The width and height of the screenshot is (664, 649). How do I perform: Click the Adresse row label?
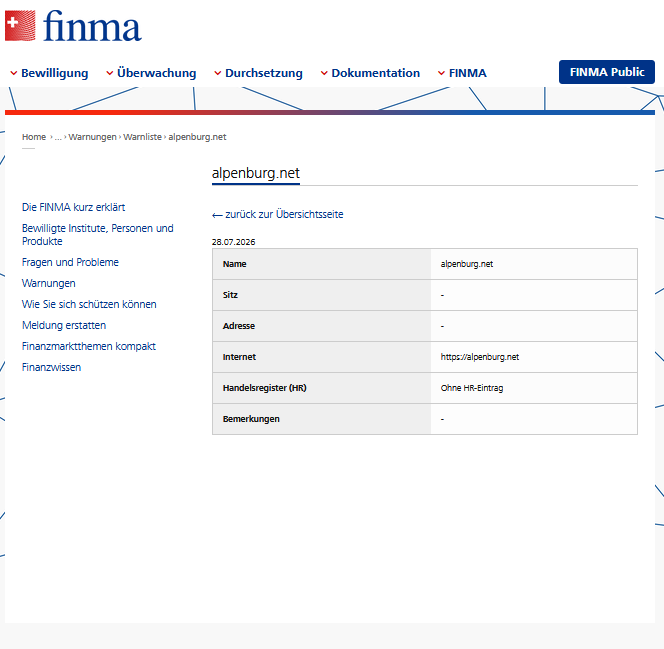point(239,326)
